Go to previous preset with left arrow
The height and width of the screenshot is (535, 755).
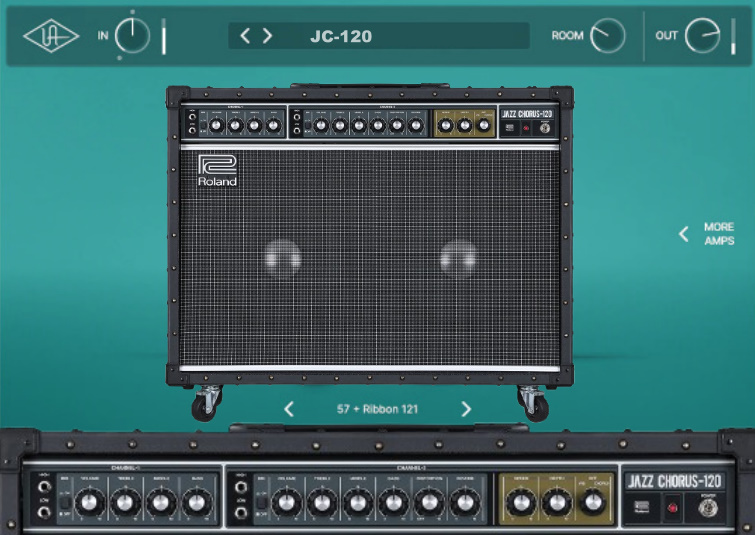pyautogui.click(x=245, y=37)
